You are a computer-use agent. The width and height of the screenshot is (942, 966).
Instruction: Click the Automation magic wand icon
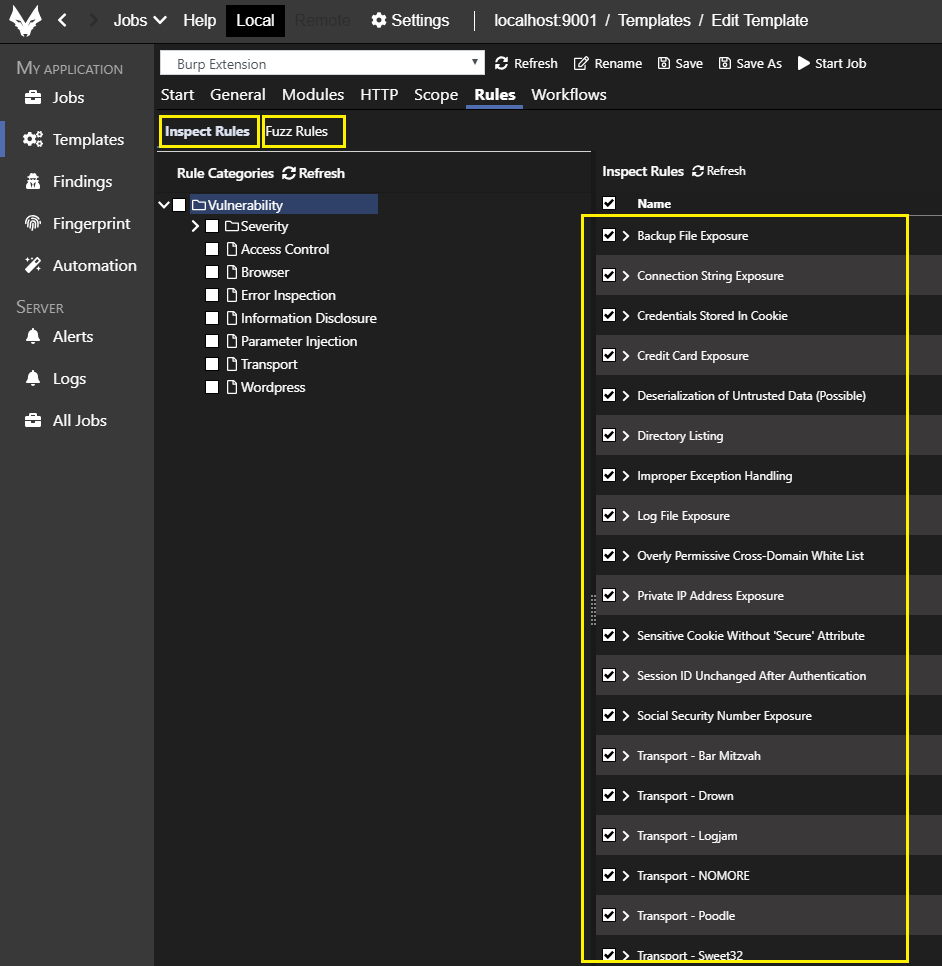click(x=33, y=265)
